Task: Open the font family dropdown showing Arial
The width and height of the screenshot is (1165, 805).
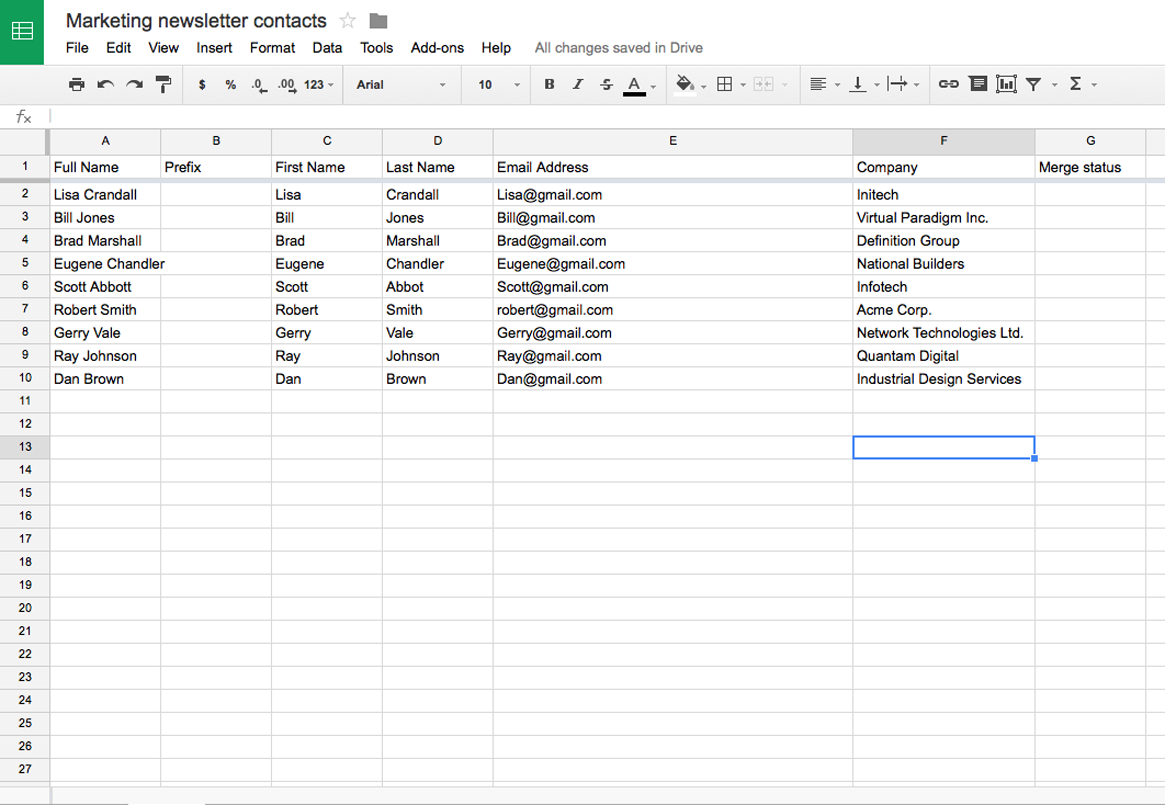Action: pyautogui.click(x=398, y=85)
